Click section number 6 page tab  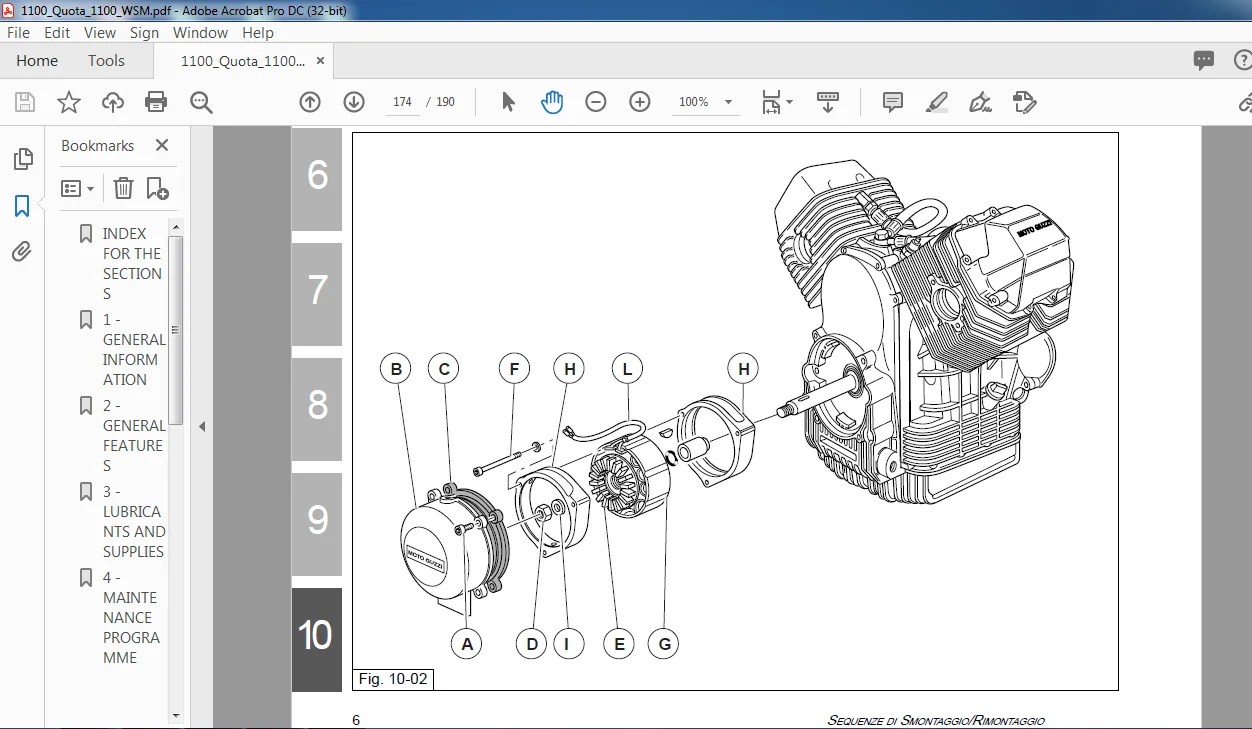tap(317, 177)
